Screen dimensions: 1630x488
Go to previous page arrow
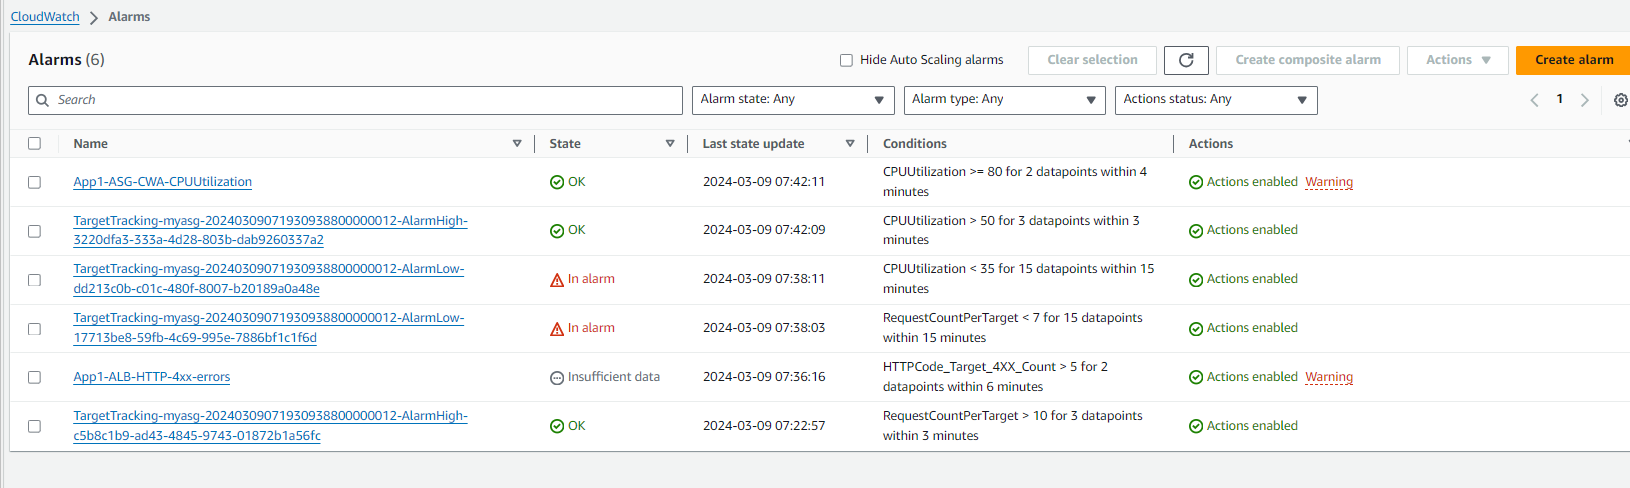[1534, 100]
